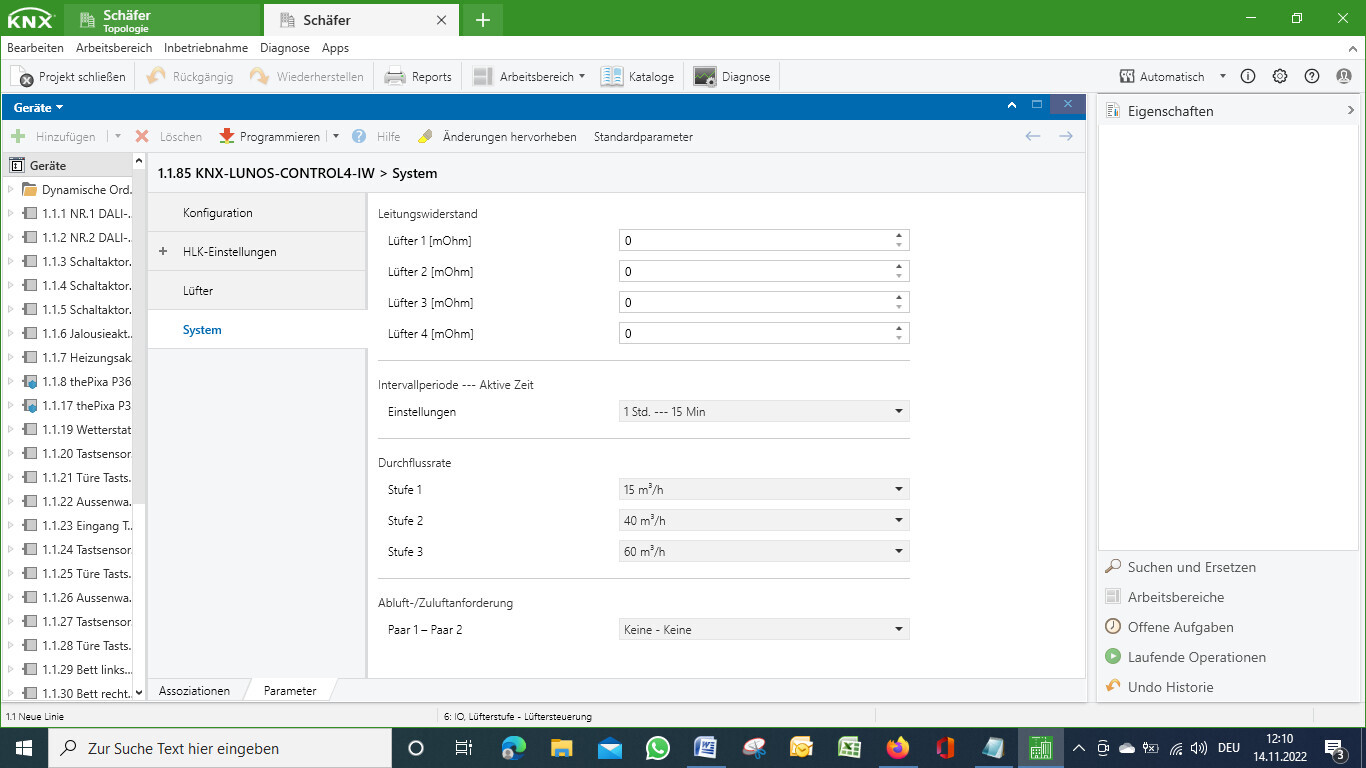Open the Laufende Operationen play icon
Viewport: 1366px width, 768px height.
1112,657
